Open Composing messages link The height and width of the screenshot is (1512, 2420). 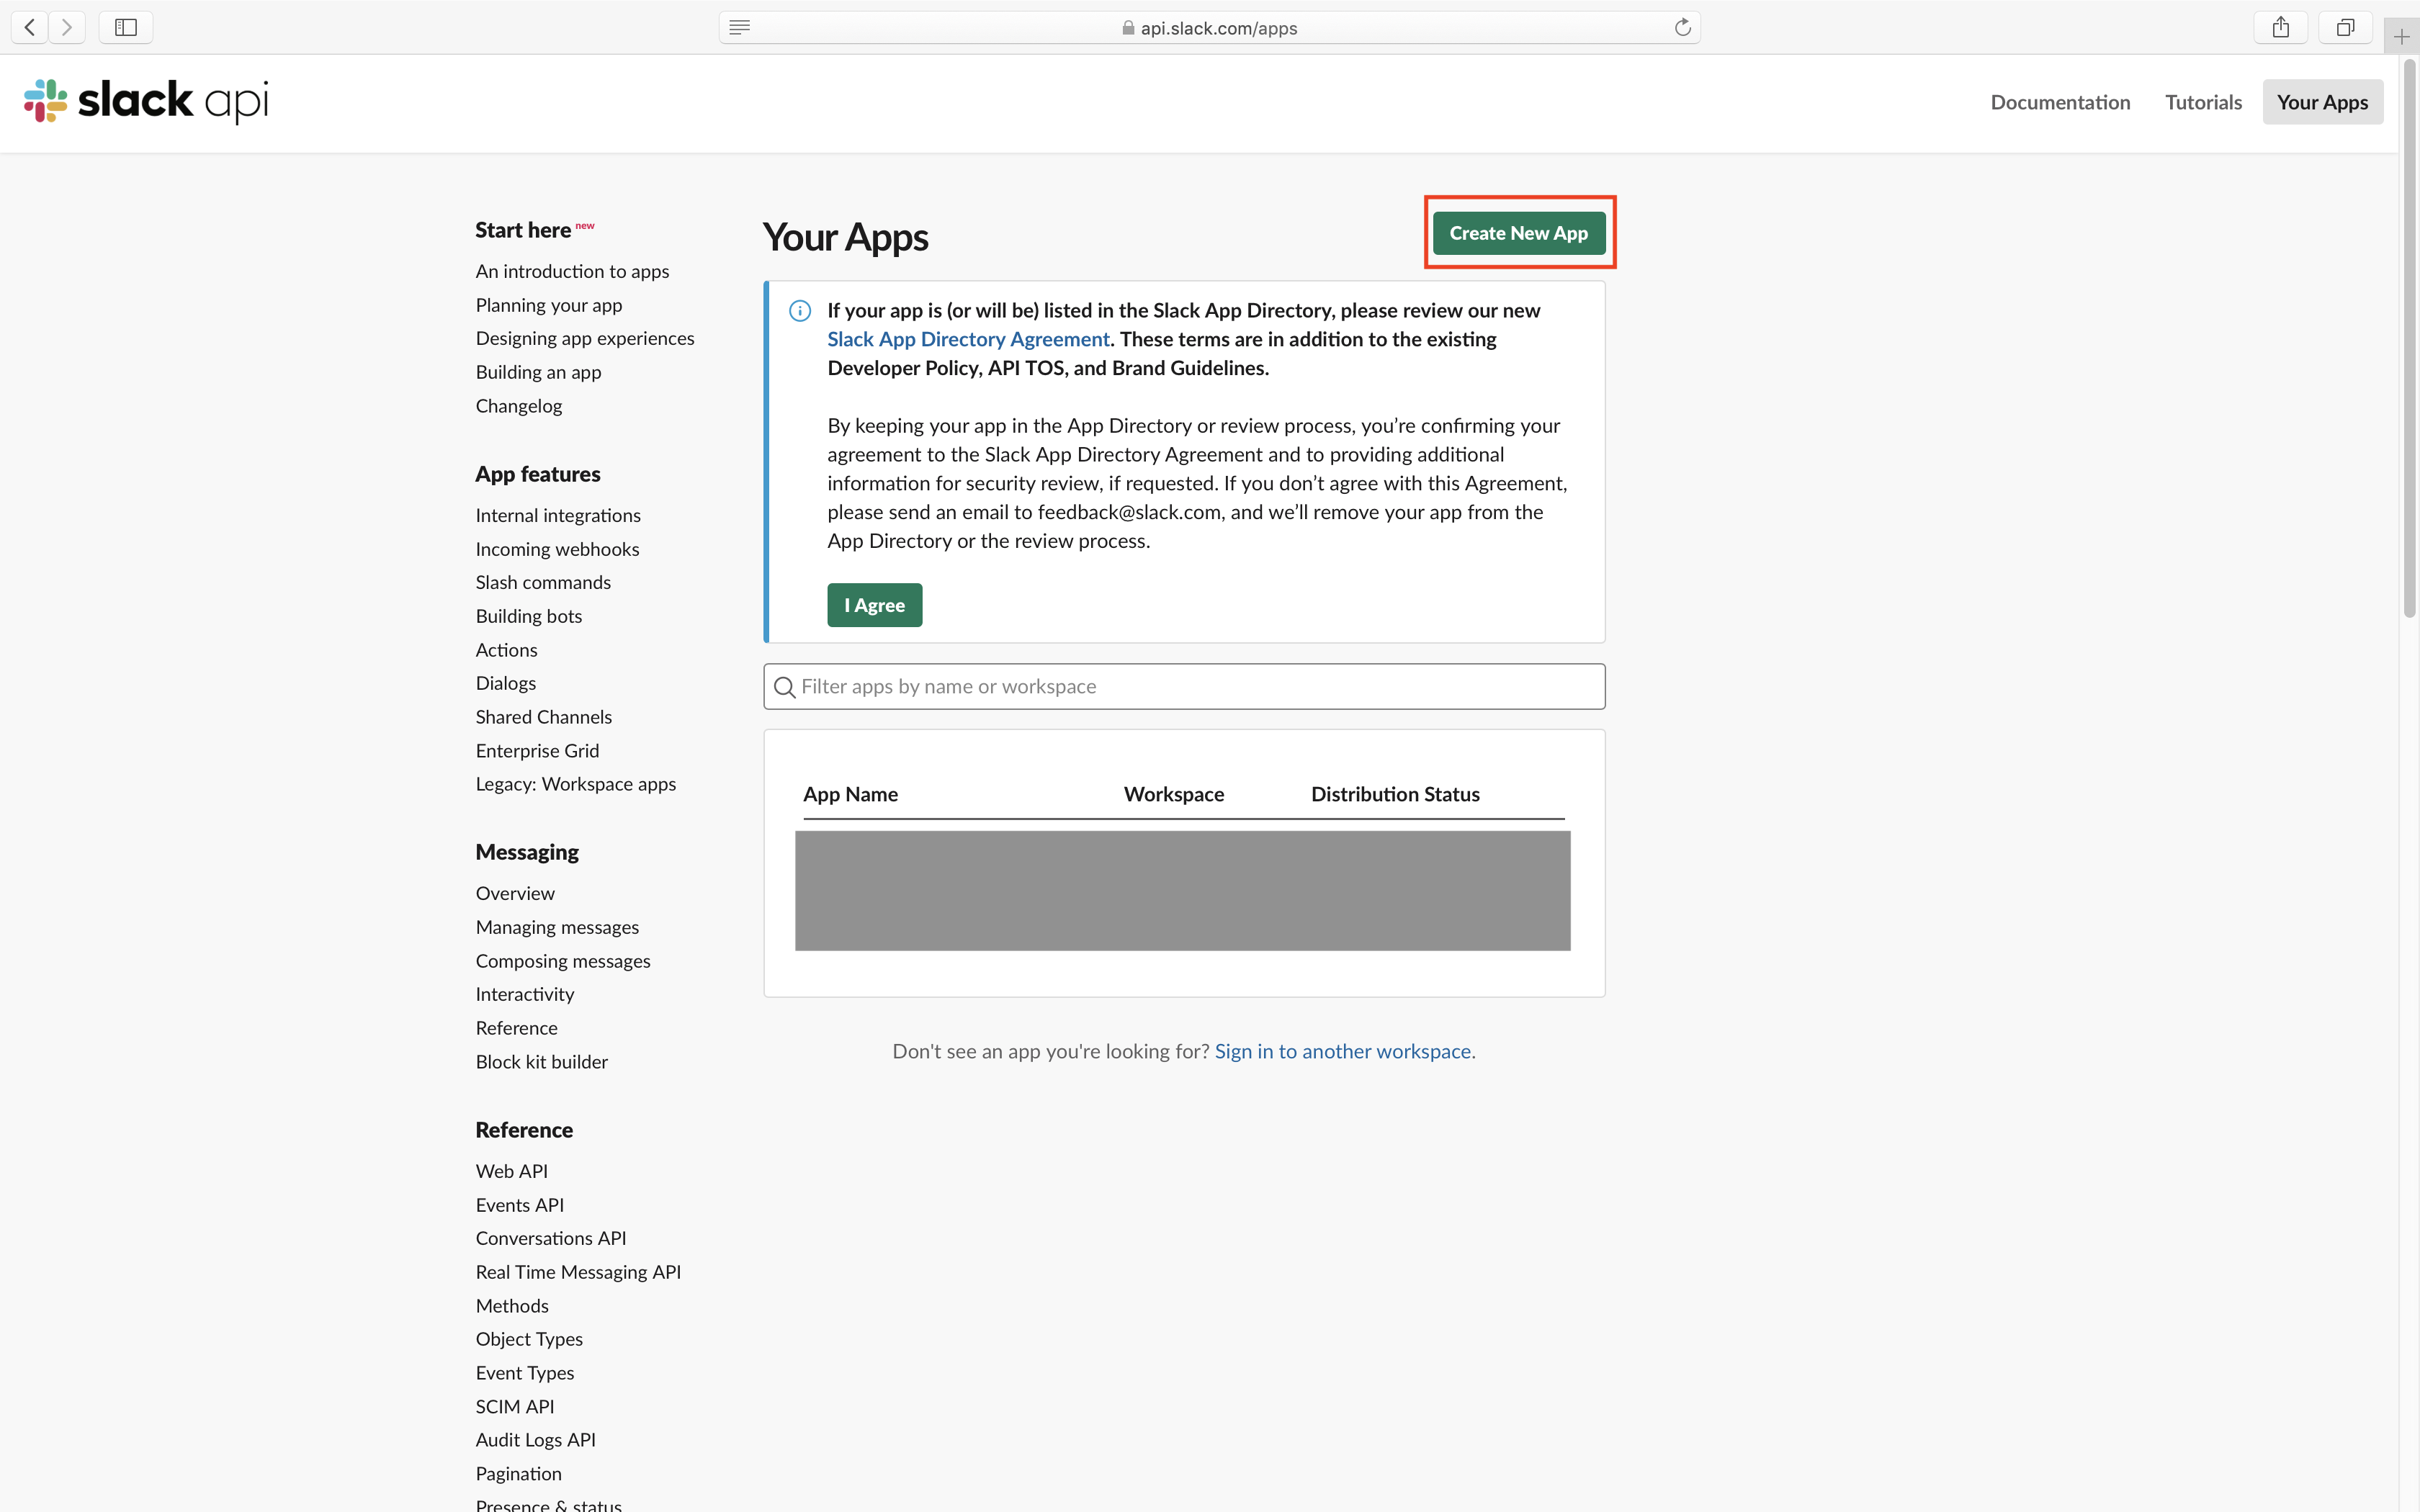pyautogui.click(x=563, y=961)
